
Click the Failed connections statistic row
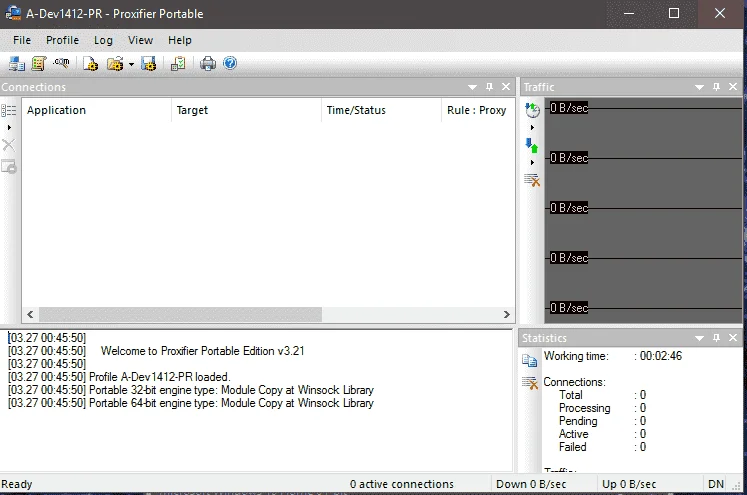tap(602, 447)
